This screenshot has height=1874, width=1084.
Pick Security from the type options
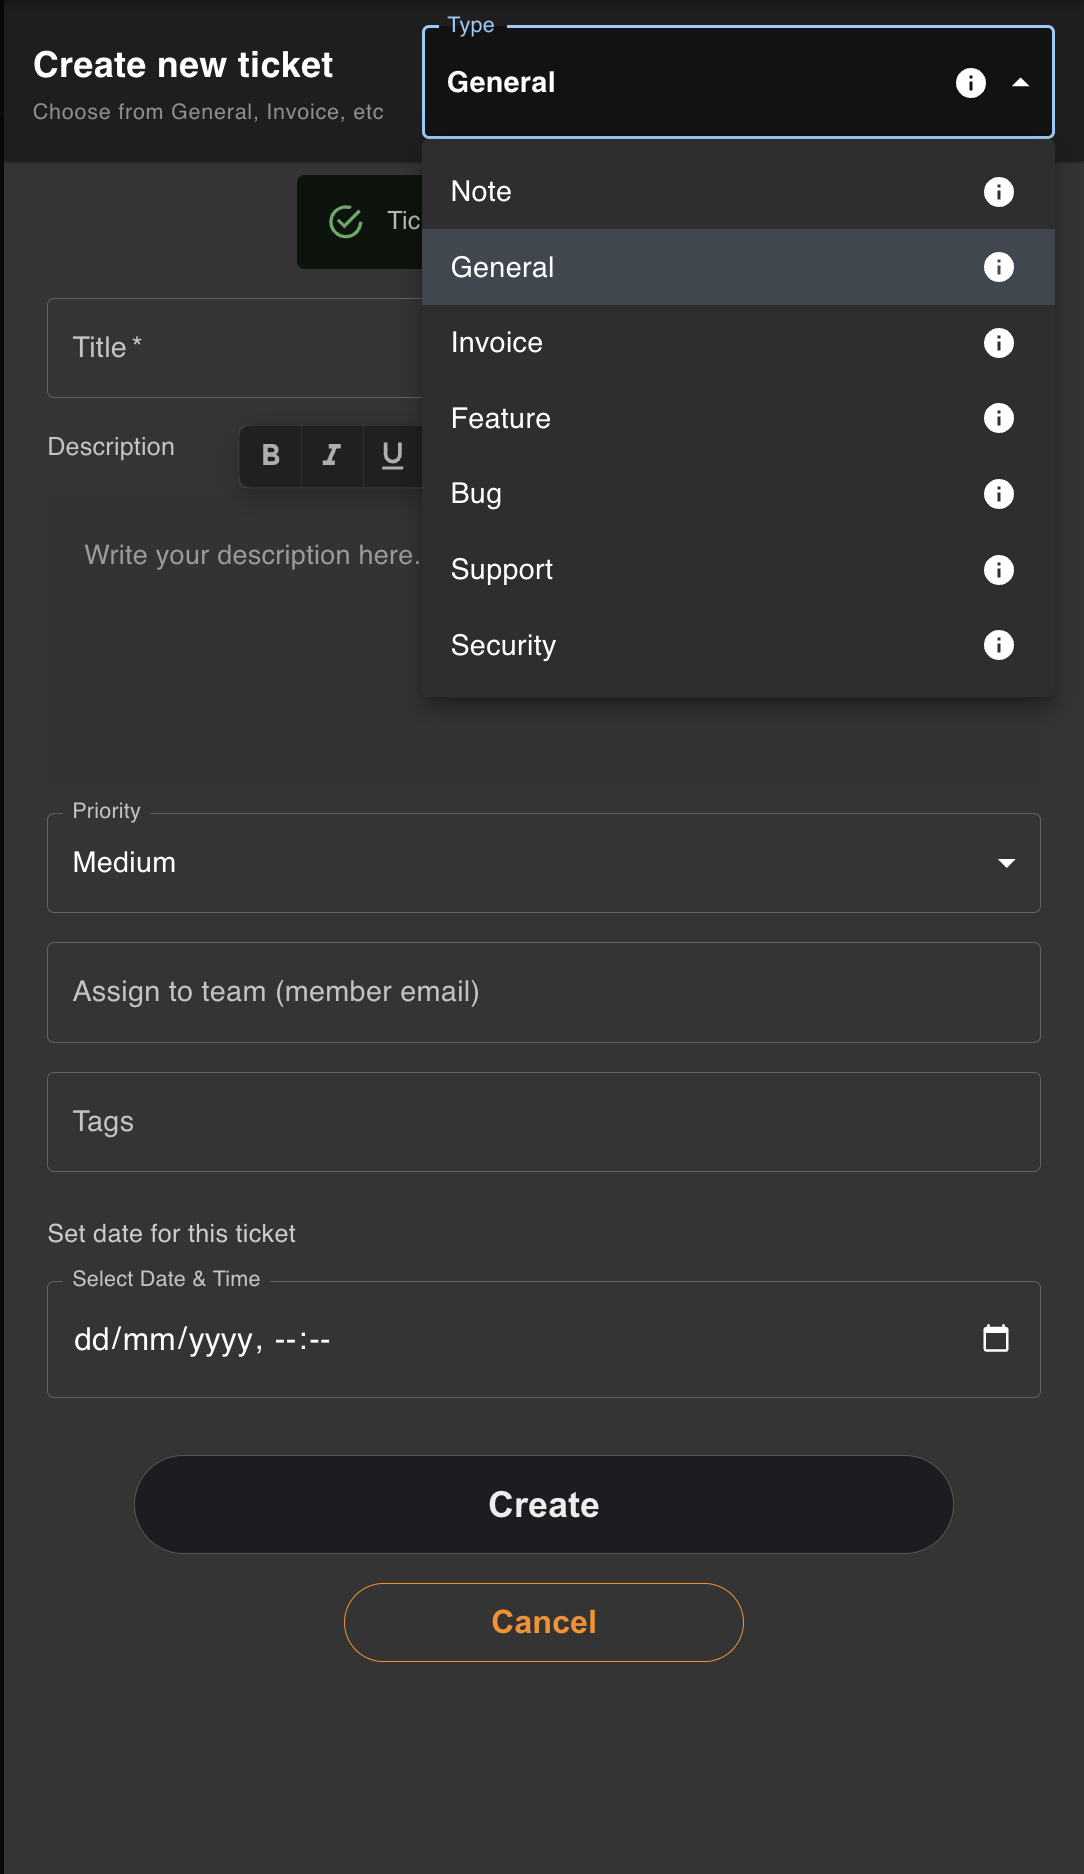click(x=738, y=645)
